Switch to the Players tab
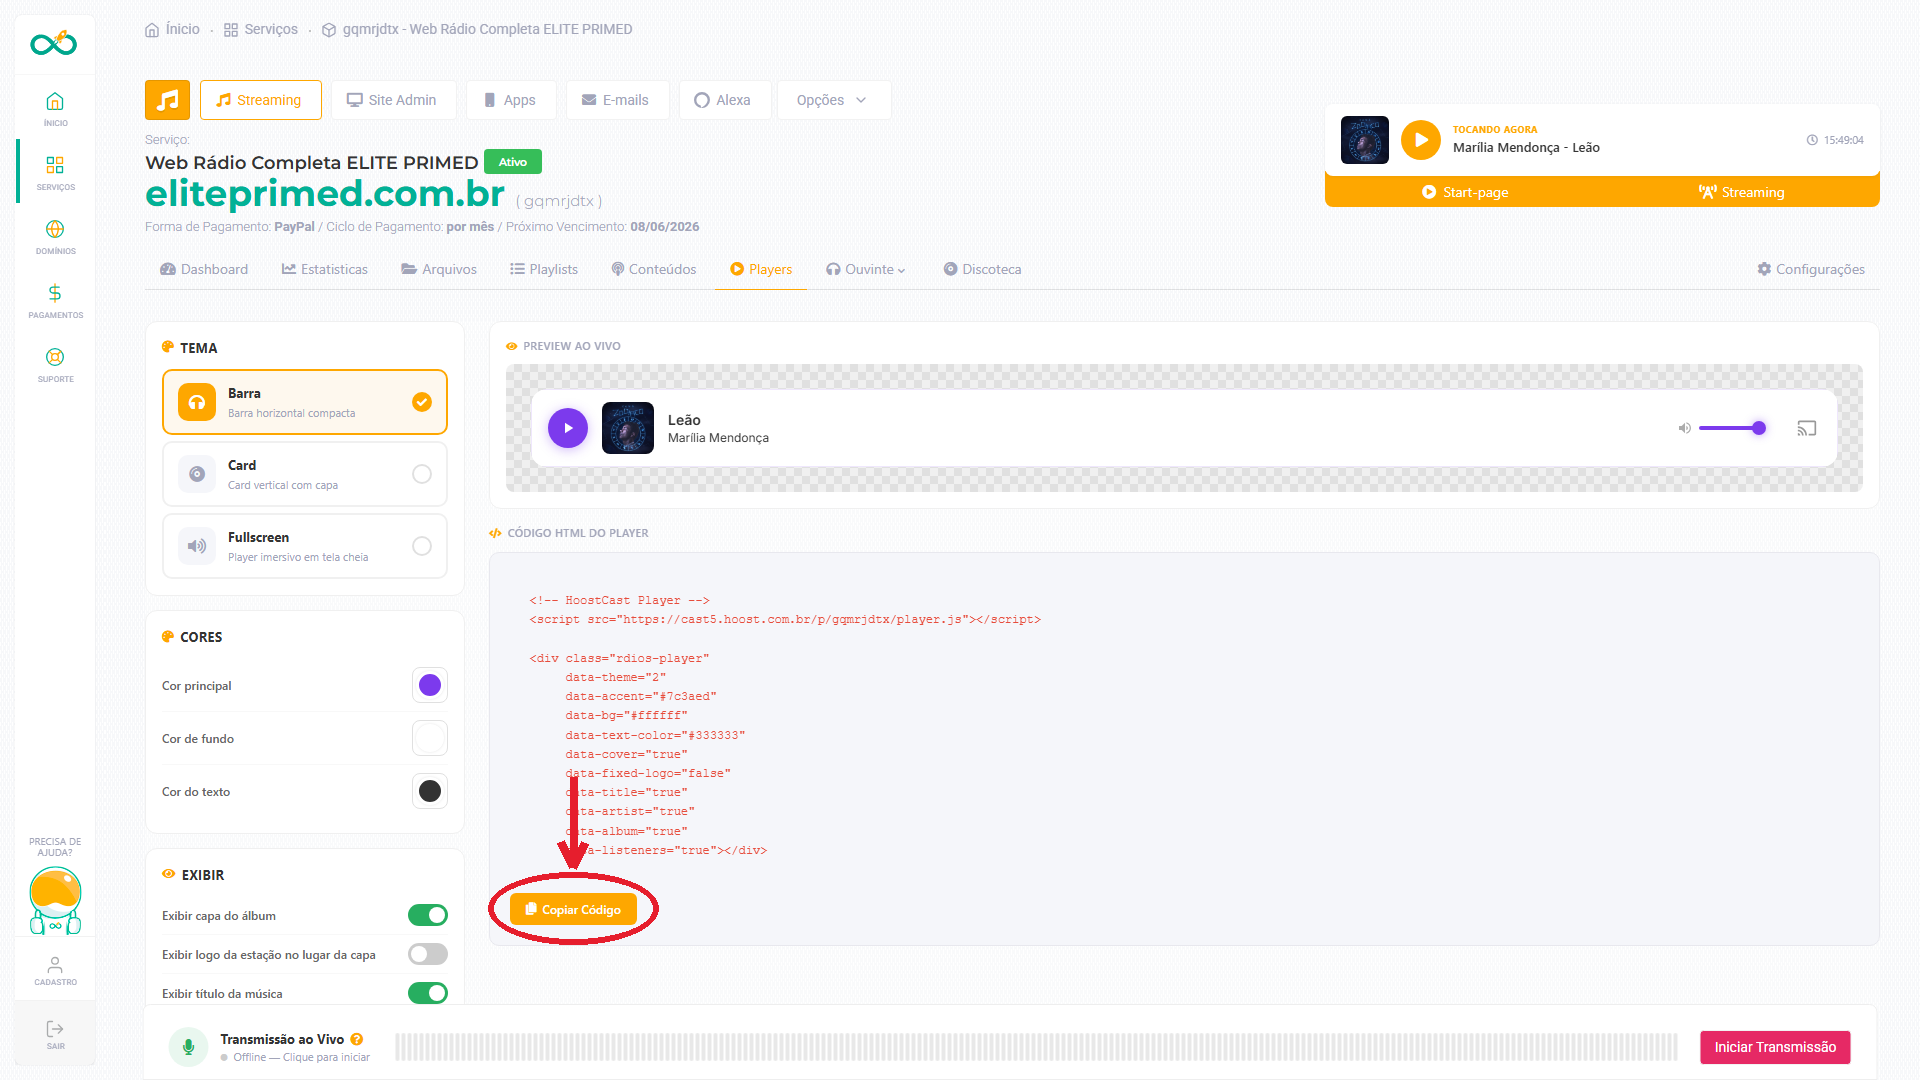The width and height of the screenshot is (1920, 1080). [761, 269]
